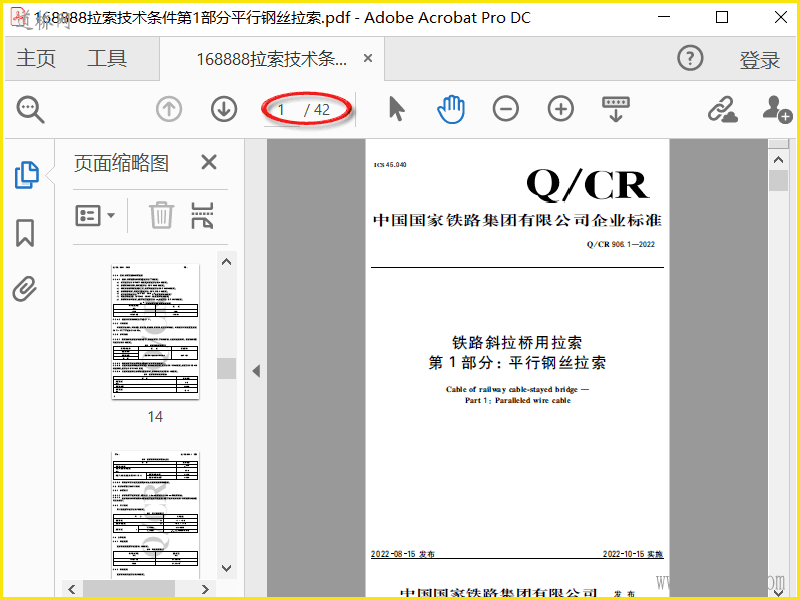Go to previous page with up arrow
This screenshot has height=600, width=800.
point(169,109)
